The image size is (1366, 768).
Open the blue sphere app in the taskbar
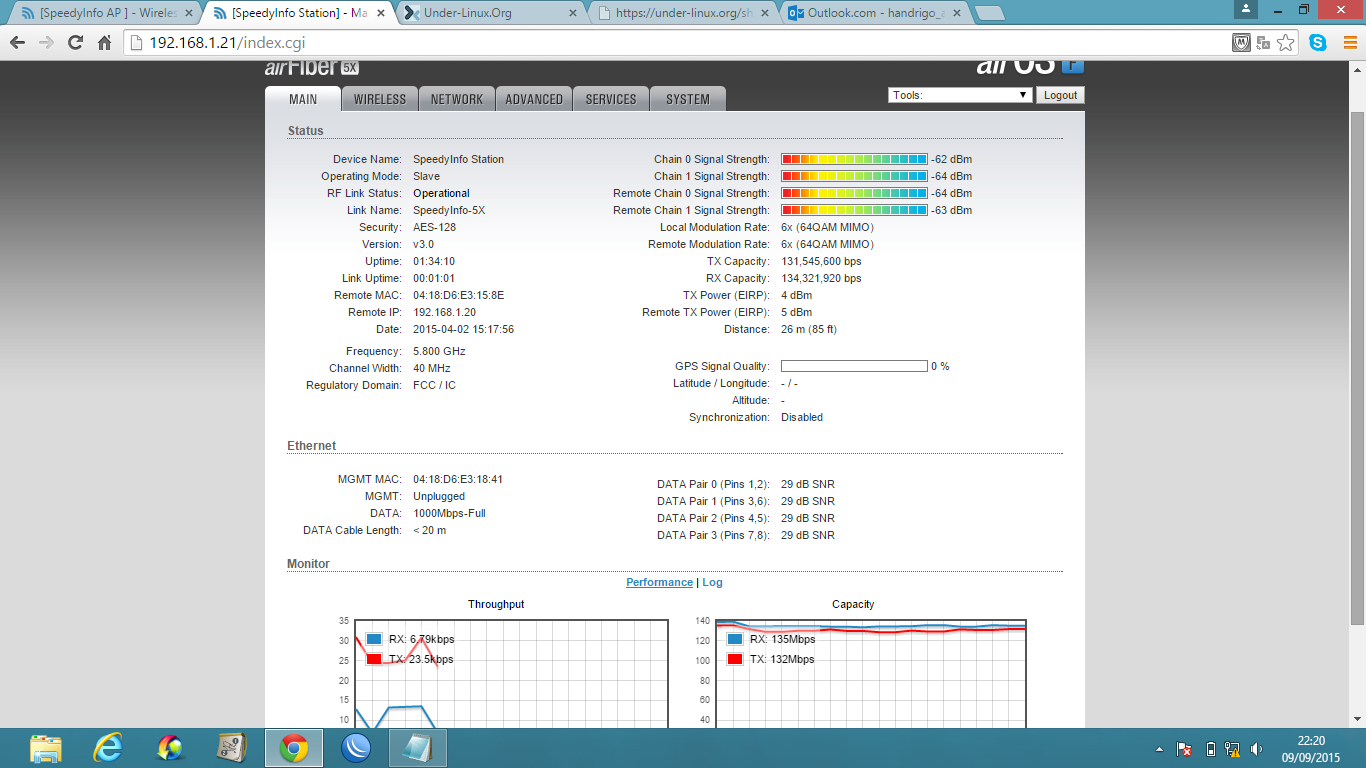coord(356,748)
